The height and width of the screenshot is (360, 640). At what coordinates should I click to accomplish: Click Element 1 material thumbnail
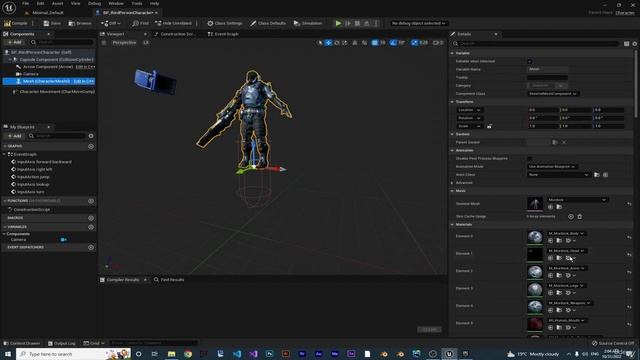[535, 254]
